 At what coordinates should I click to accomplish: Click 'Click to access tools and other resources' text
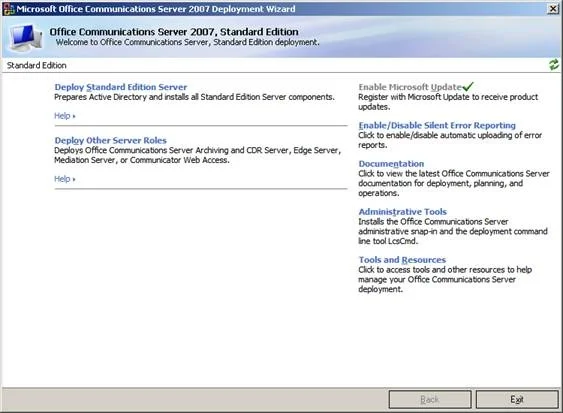(445, 279)
